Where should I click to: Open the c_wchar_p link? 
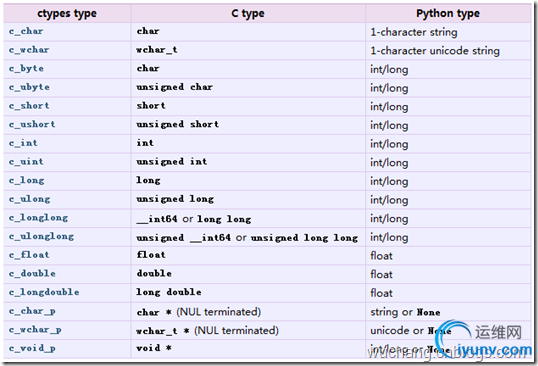(x=35, y=330)
